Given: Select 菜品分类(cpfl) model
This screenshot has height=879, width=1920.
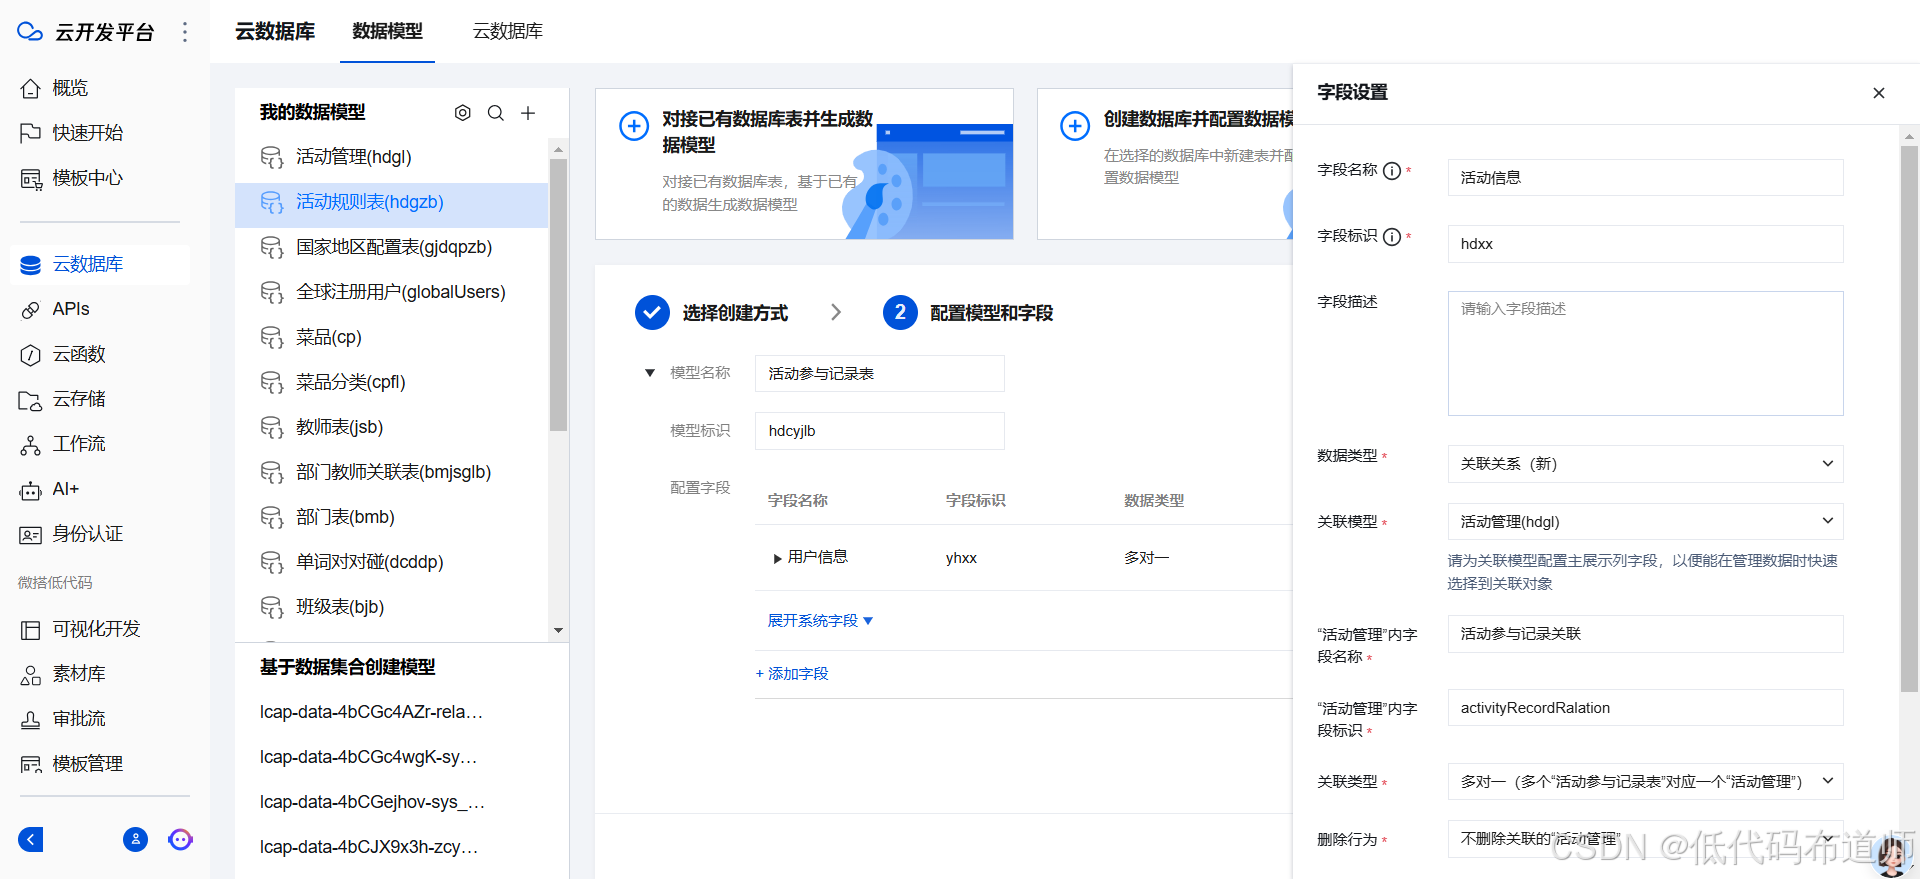Looking at the screenshot, I should click(391, 382).
